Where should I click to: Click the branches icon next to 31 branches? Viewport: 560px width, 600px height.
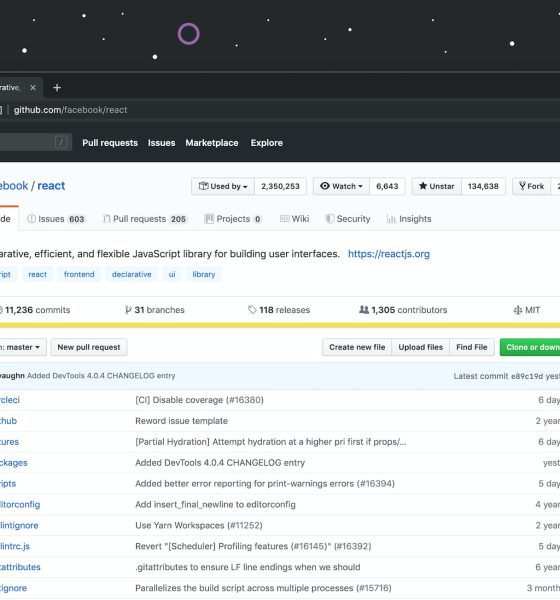coord(128,310)
